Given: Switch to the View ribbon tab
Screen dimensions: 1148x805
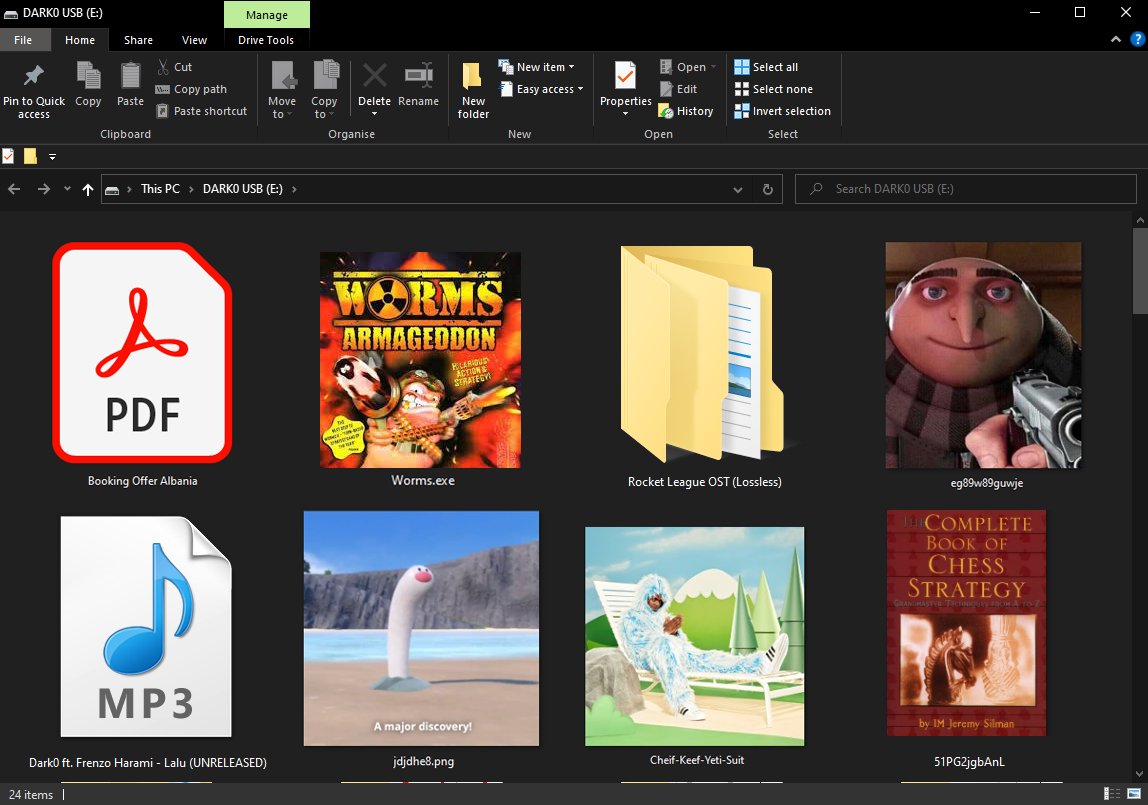Looking at the screenshot, I should [194, 40].
